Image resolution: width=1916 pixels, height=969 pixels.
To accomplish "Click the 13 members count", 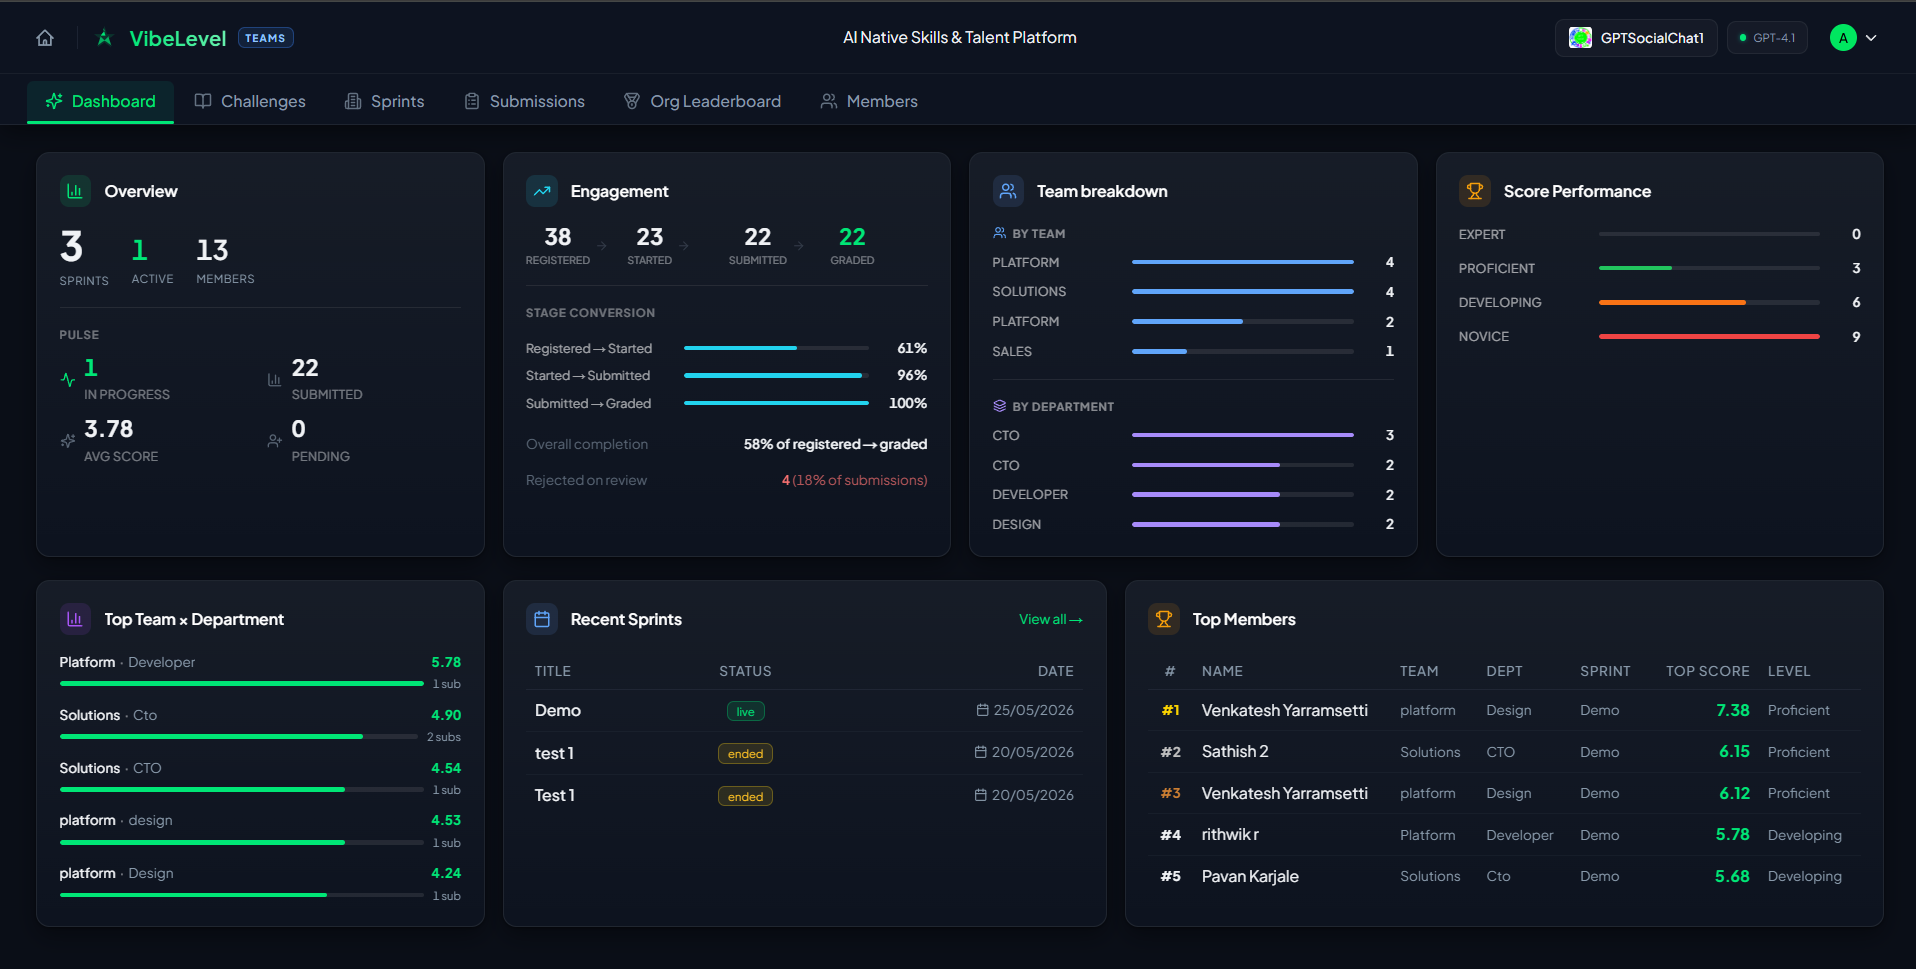I will 212,250.
